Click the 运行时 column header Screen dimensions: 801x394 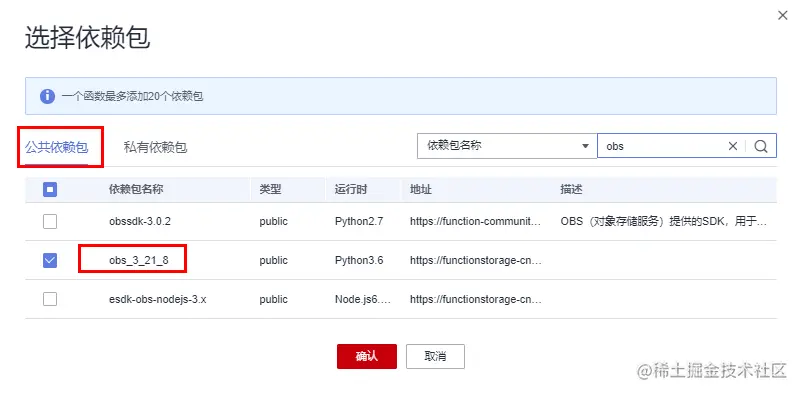coord(351,190)
